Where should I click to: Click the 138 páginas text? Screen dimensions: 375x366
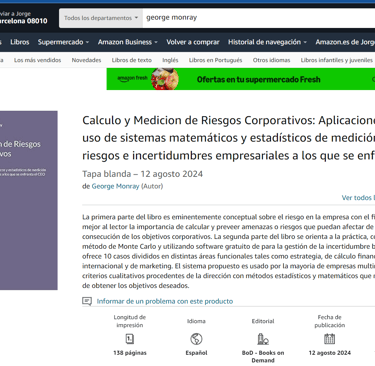click(x=130, y=353)
